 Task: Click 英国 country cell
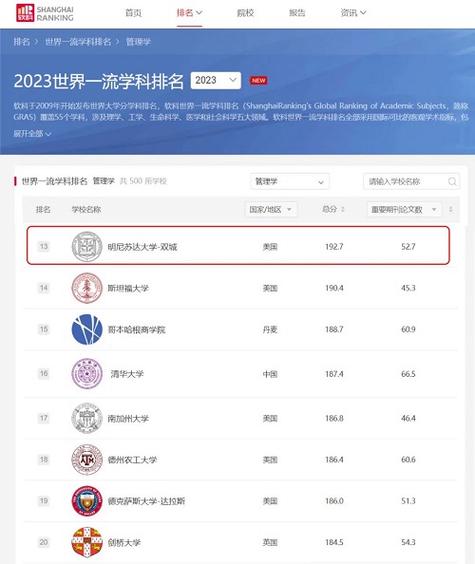pyautogui.click(x=270, y=542)
